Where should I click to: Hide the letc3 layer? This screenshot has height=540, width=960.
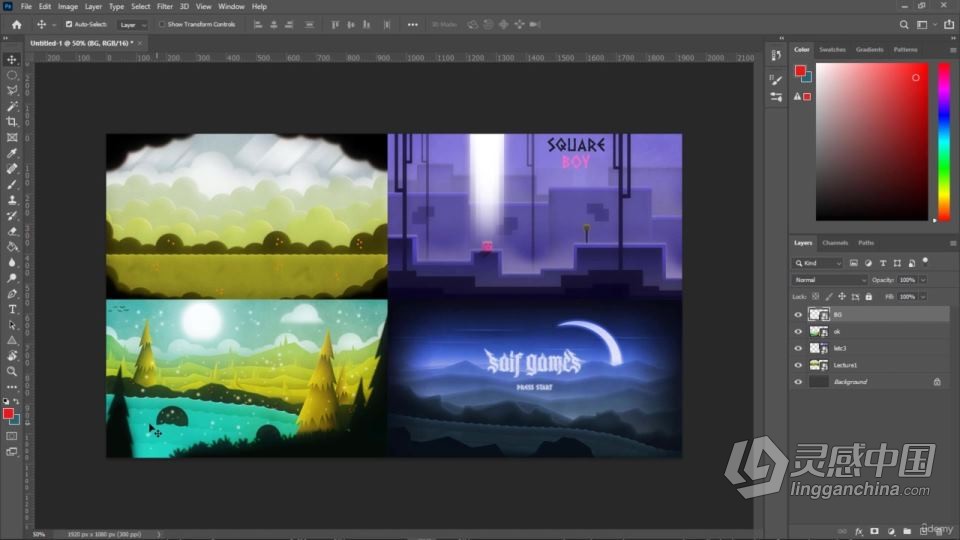[x=798, y=348]
